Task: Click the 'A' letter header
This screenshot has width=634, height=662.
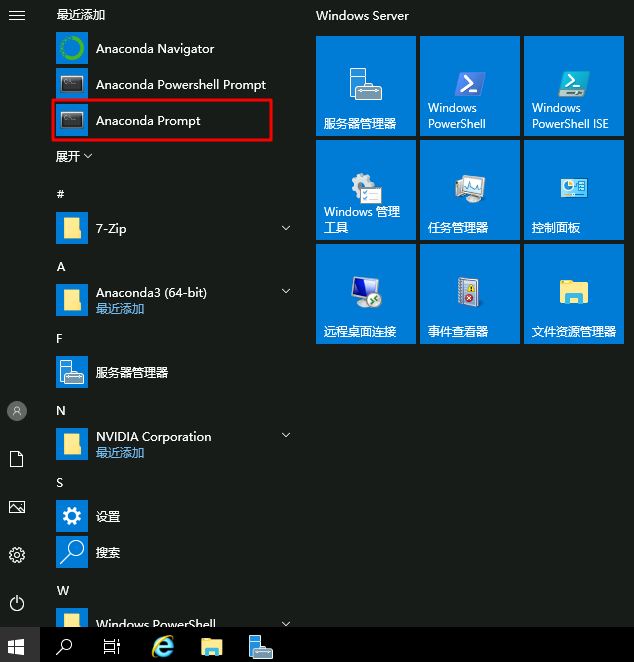Action: pyautogui.click(x=61, y=267)
